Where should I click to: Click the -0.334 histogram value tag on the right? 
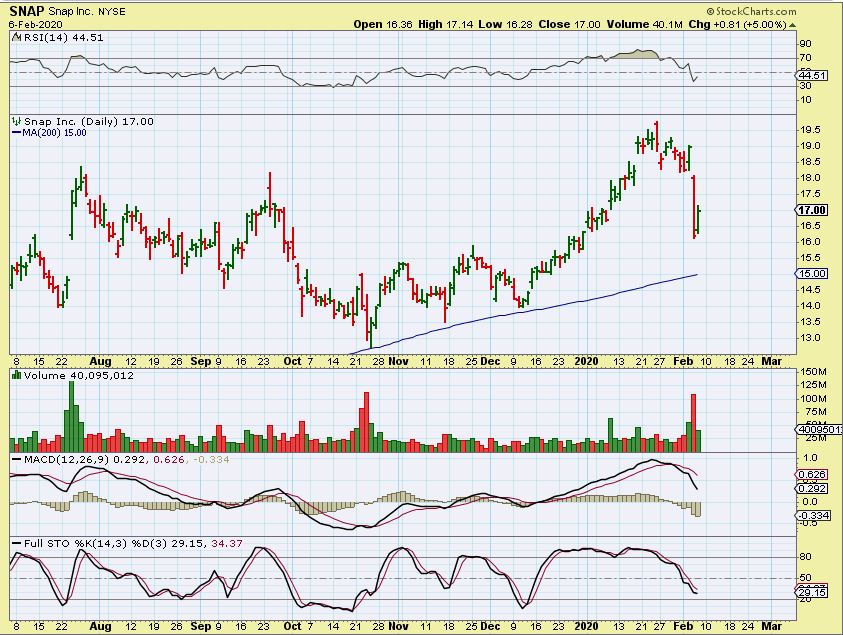pos(812,515)
